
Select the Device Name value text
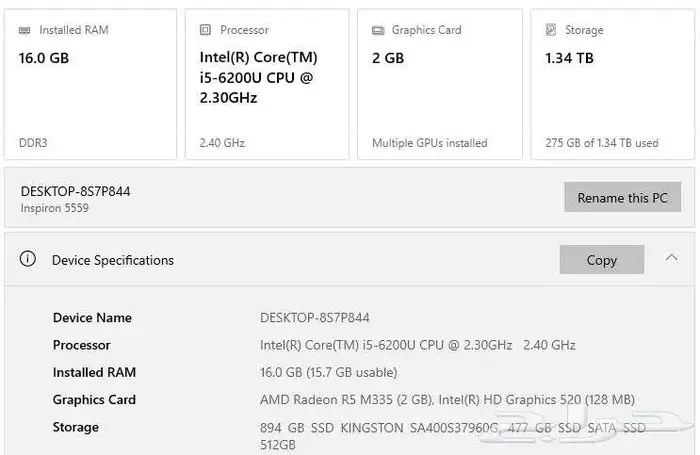(x=315, y=318)
